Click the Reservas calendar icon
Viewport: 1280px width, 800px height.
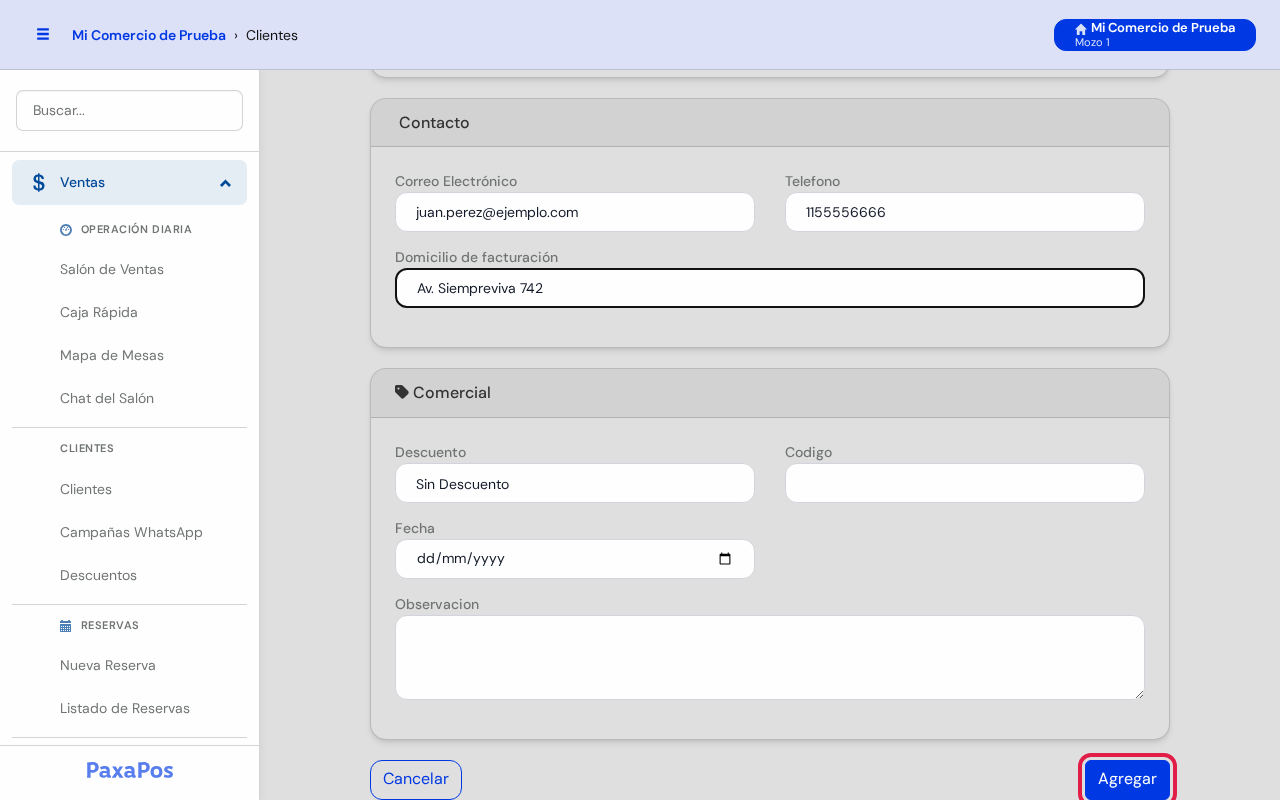pos(66,626)
